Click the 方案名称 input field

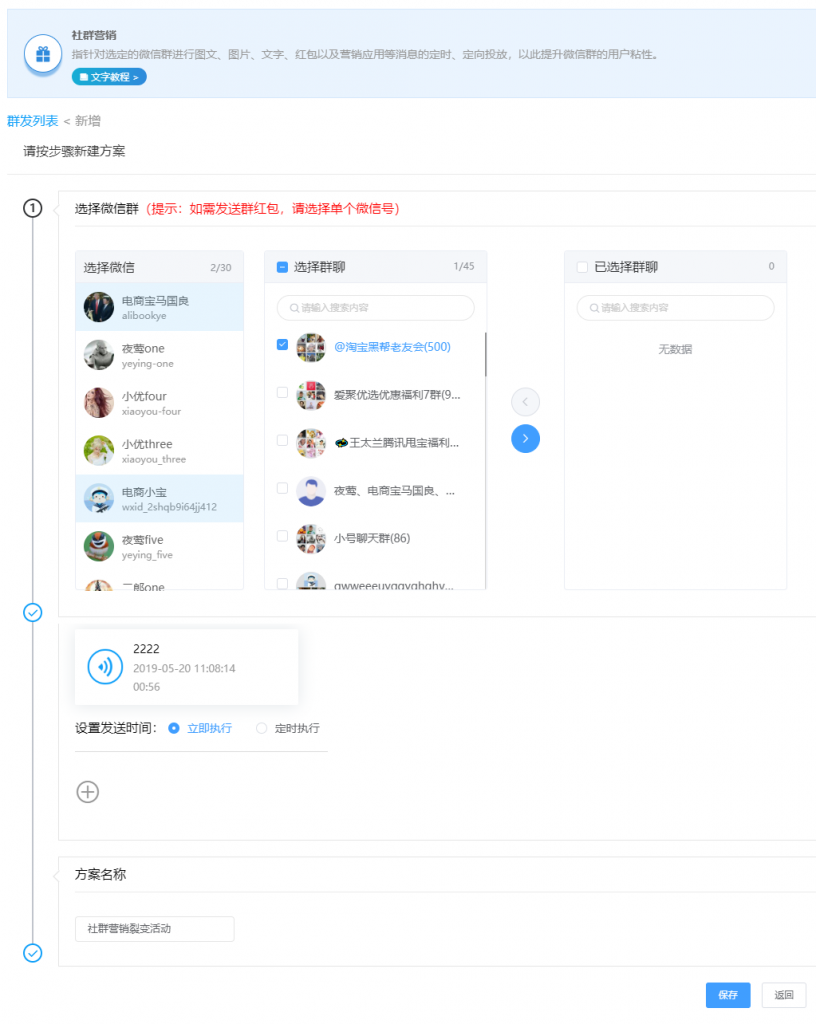point(155,929)
